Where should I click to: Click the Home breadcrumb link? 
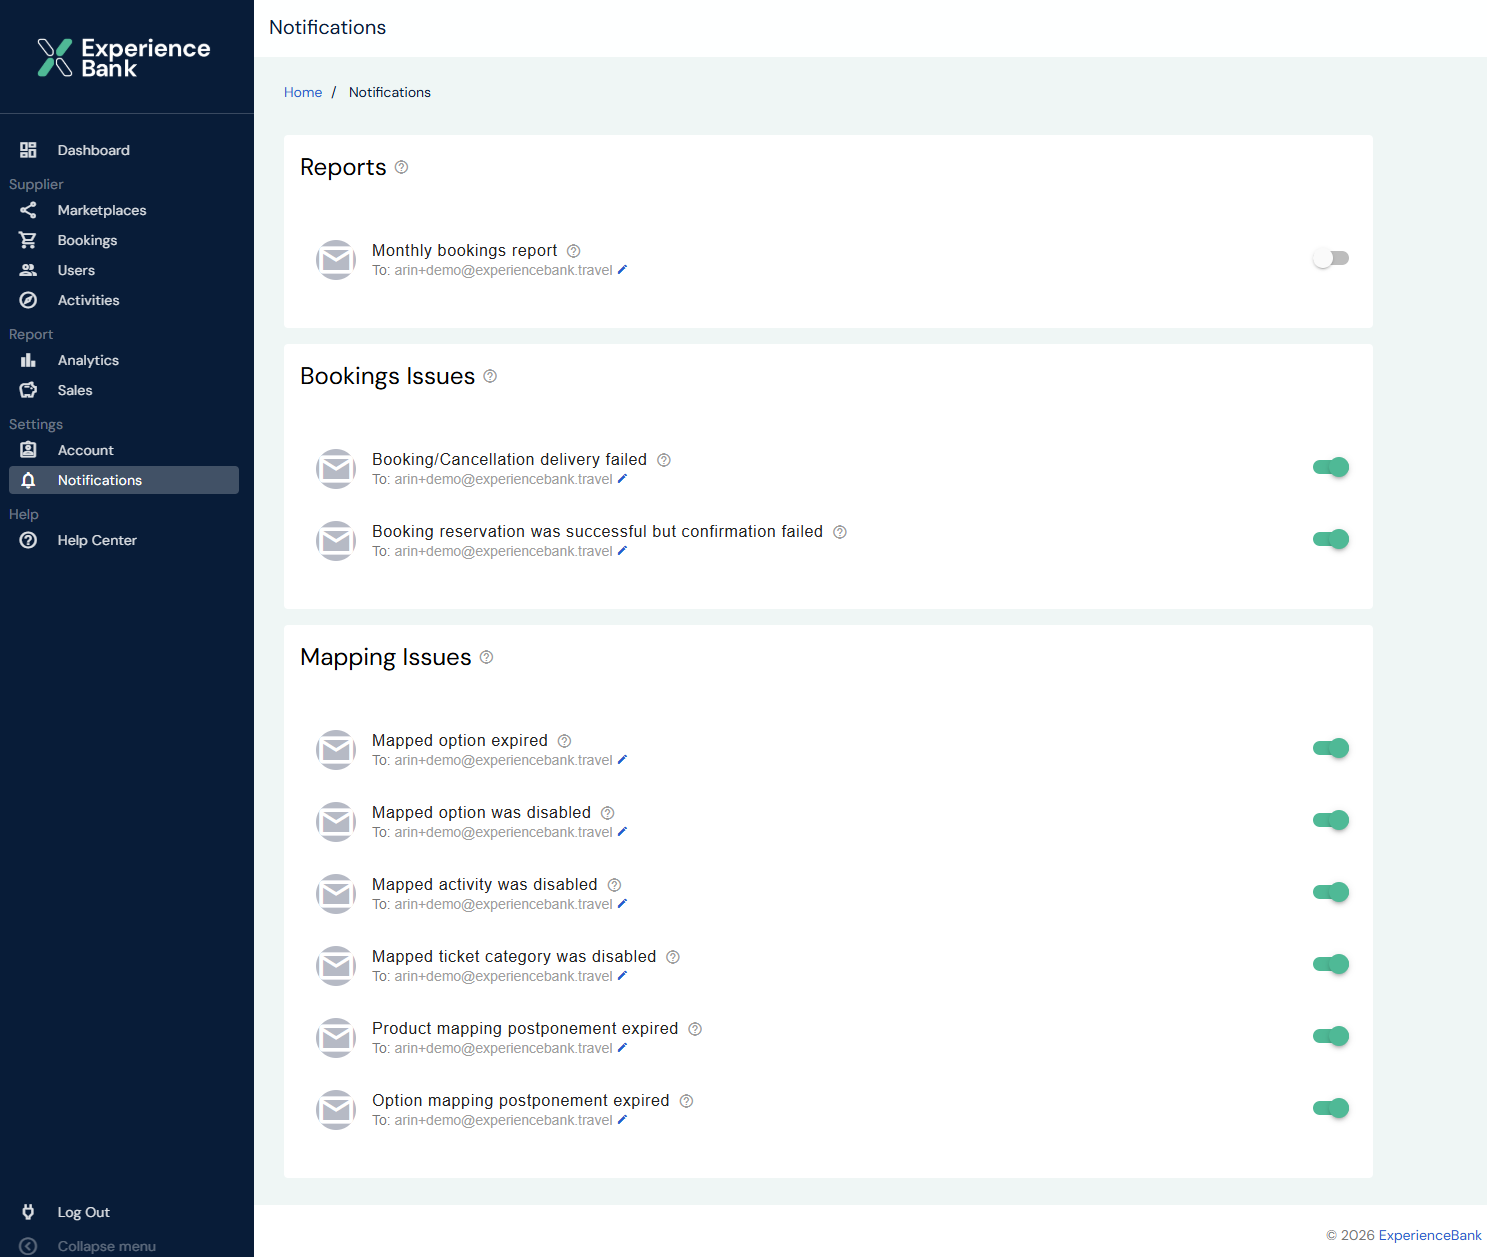point(302,92)
